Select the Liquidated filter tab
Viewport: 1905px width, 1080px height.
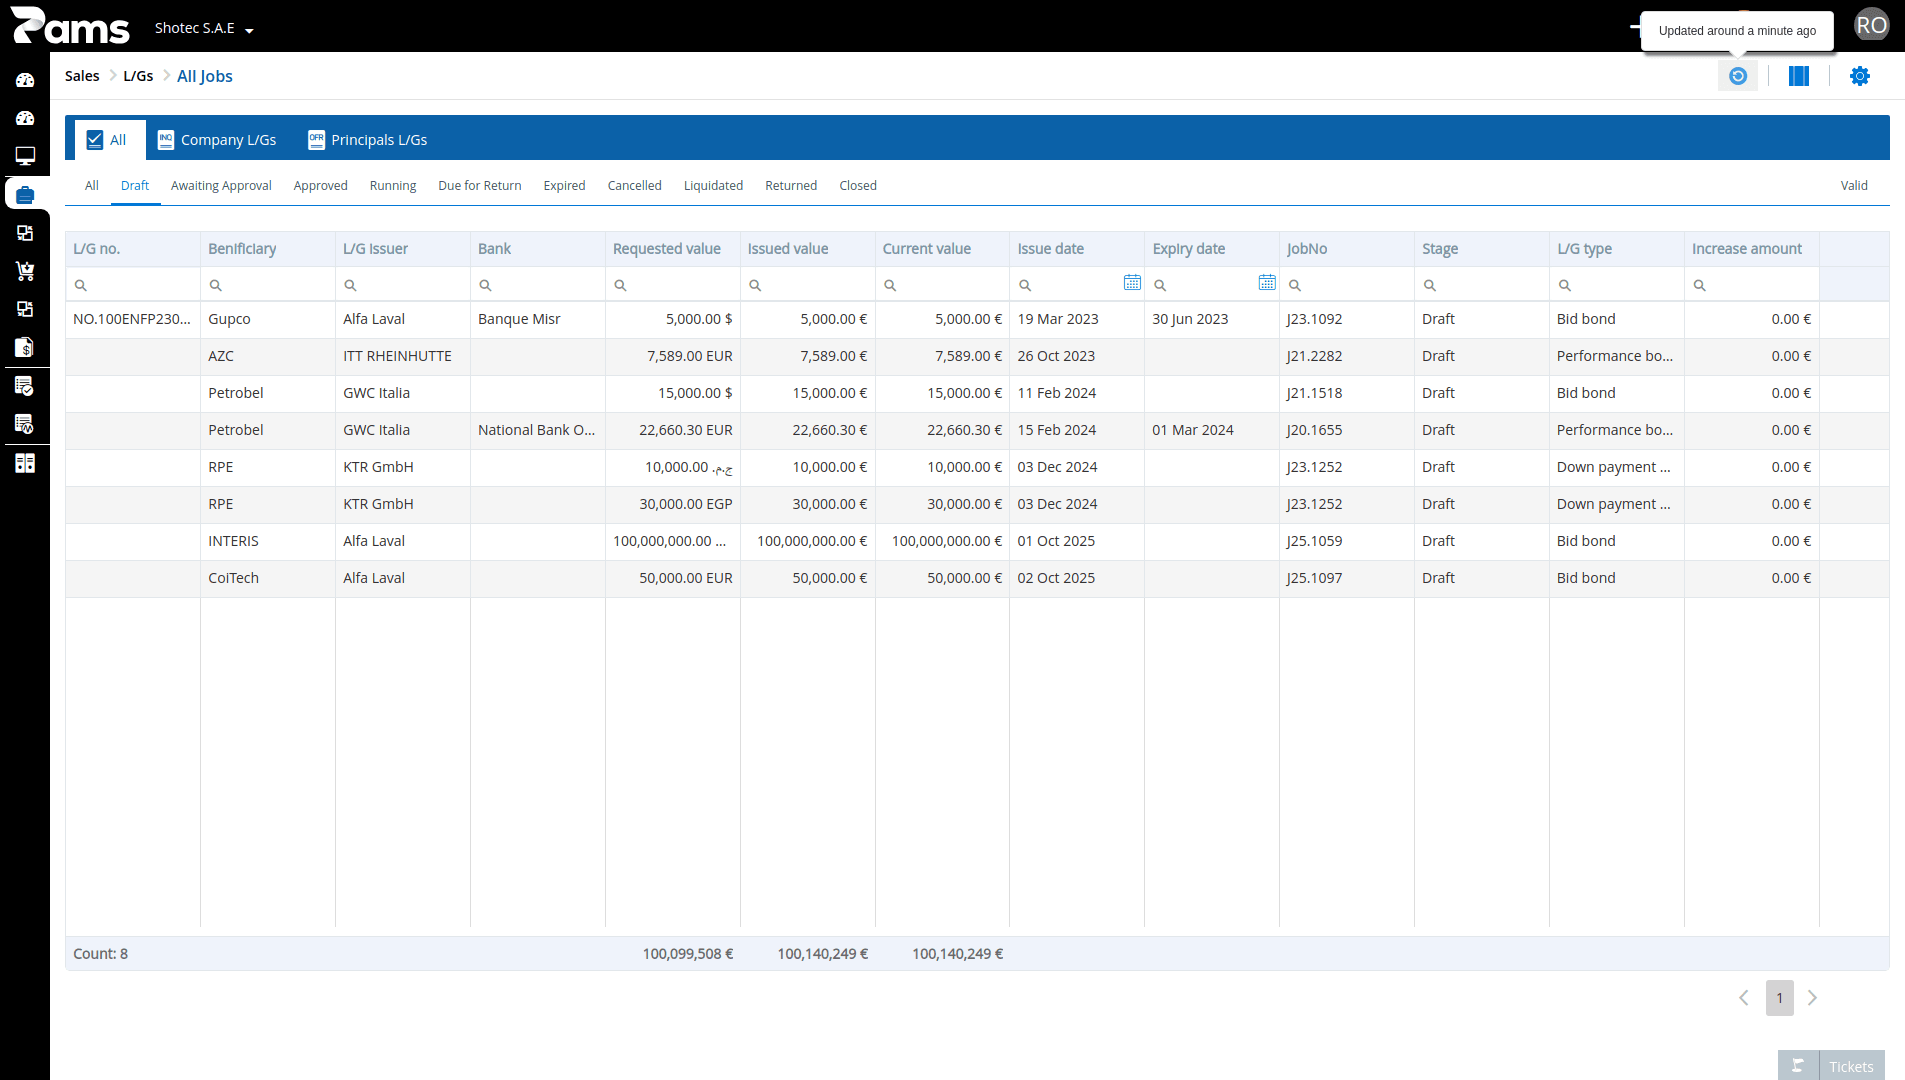click(x=714, y=186)
